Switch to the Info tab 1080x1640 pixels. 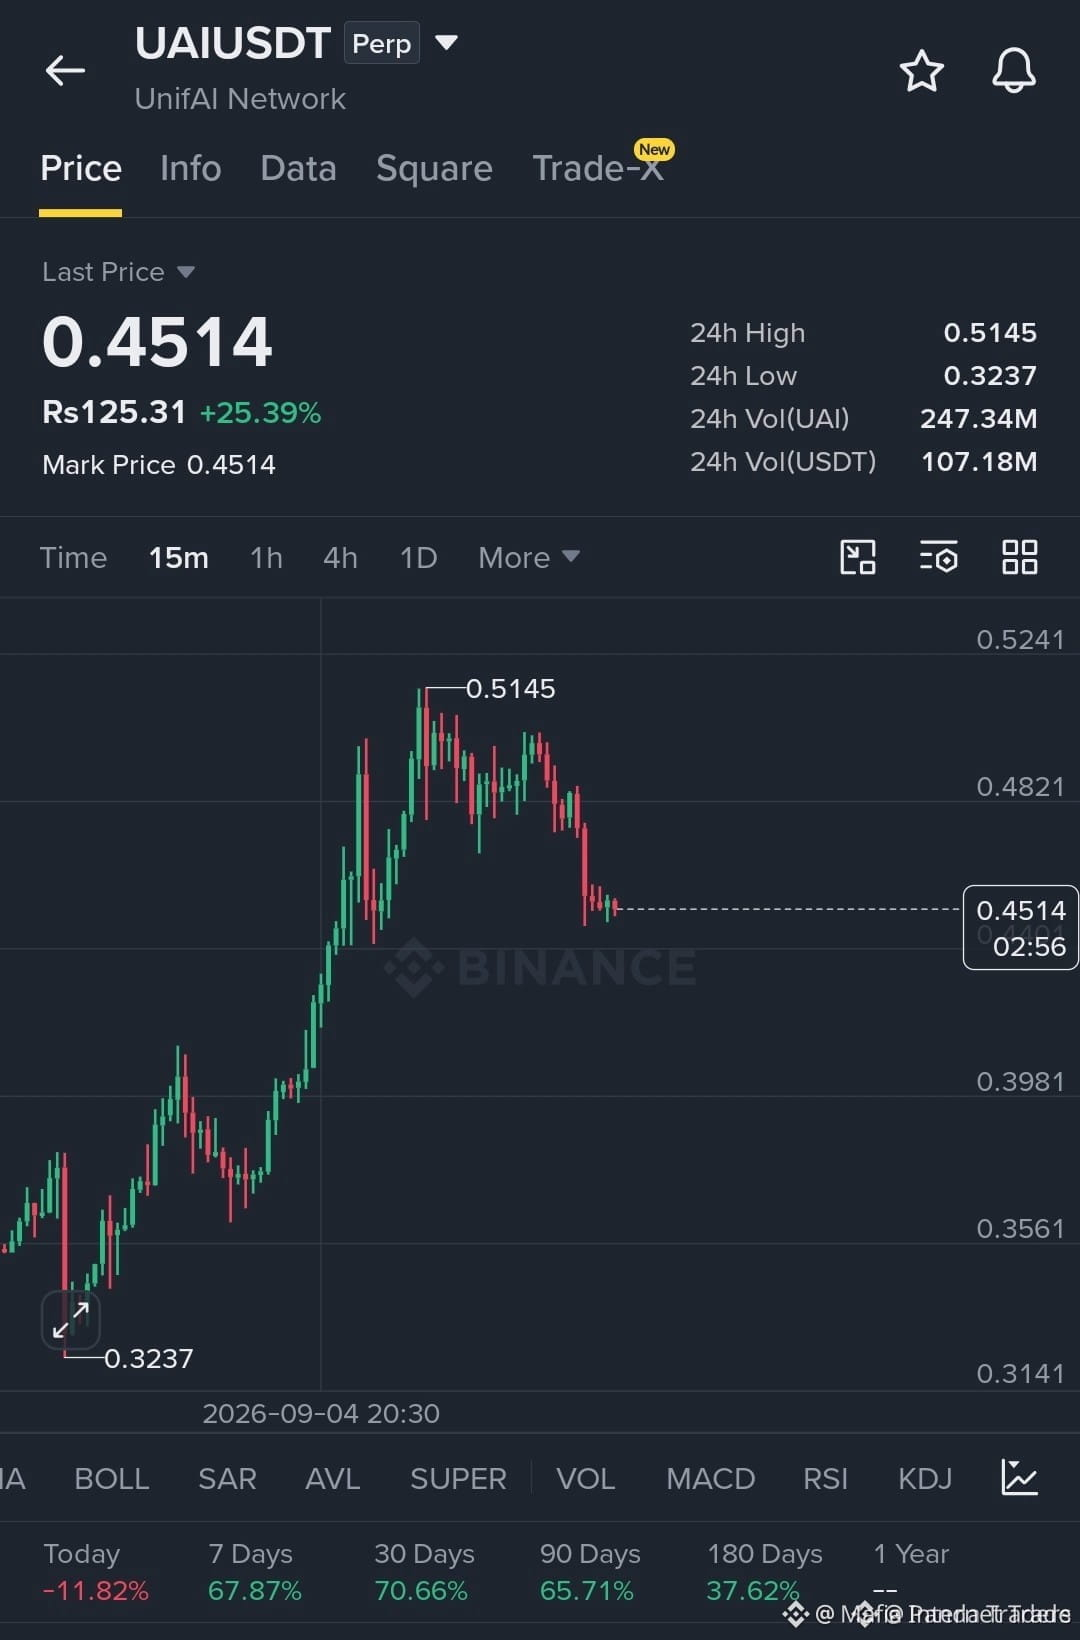coord(190,168)
